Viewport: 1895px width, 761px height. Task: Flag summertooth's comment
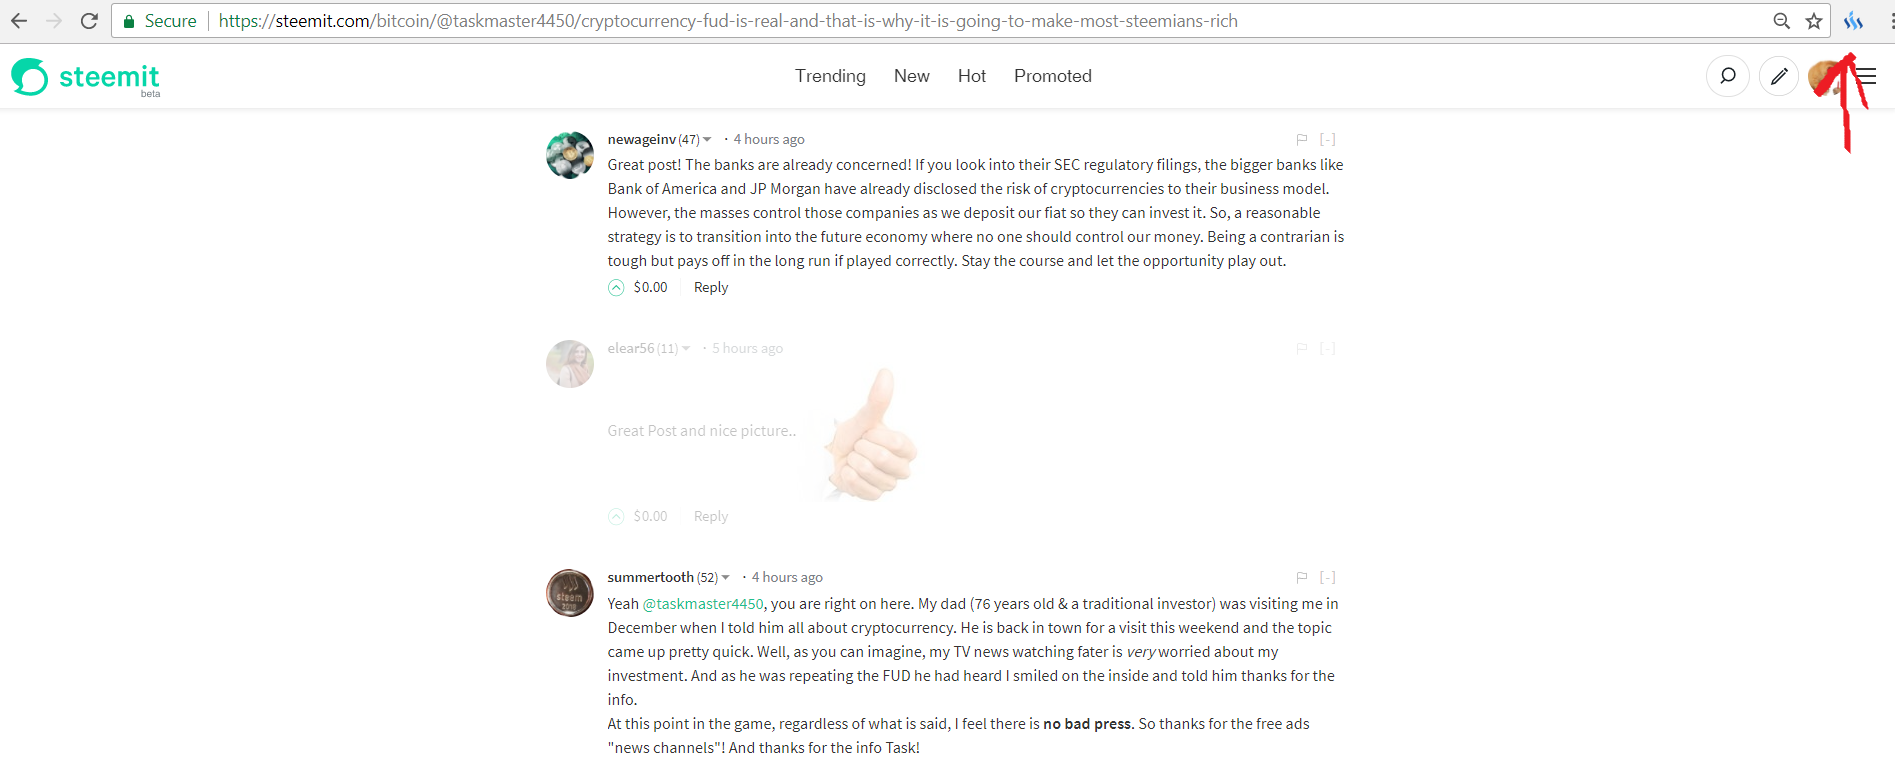tap(1301, 578)
